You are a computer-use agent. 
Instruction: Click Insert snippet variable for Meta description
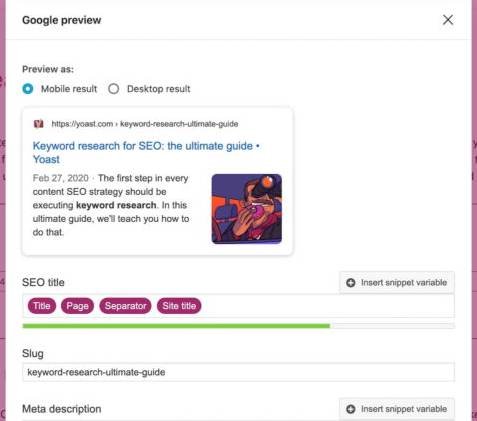click(x=397, y=409)
